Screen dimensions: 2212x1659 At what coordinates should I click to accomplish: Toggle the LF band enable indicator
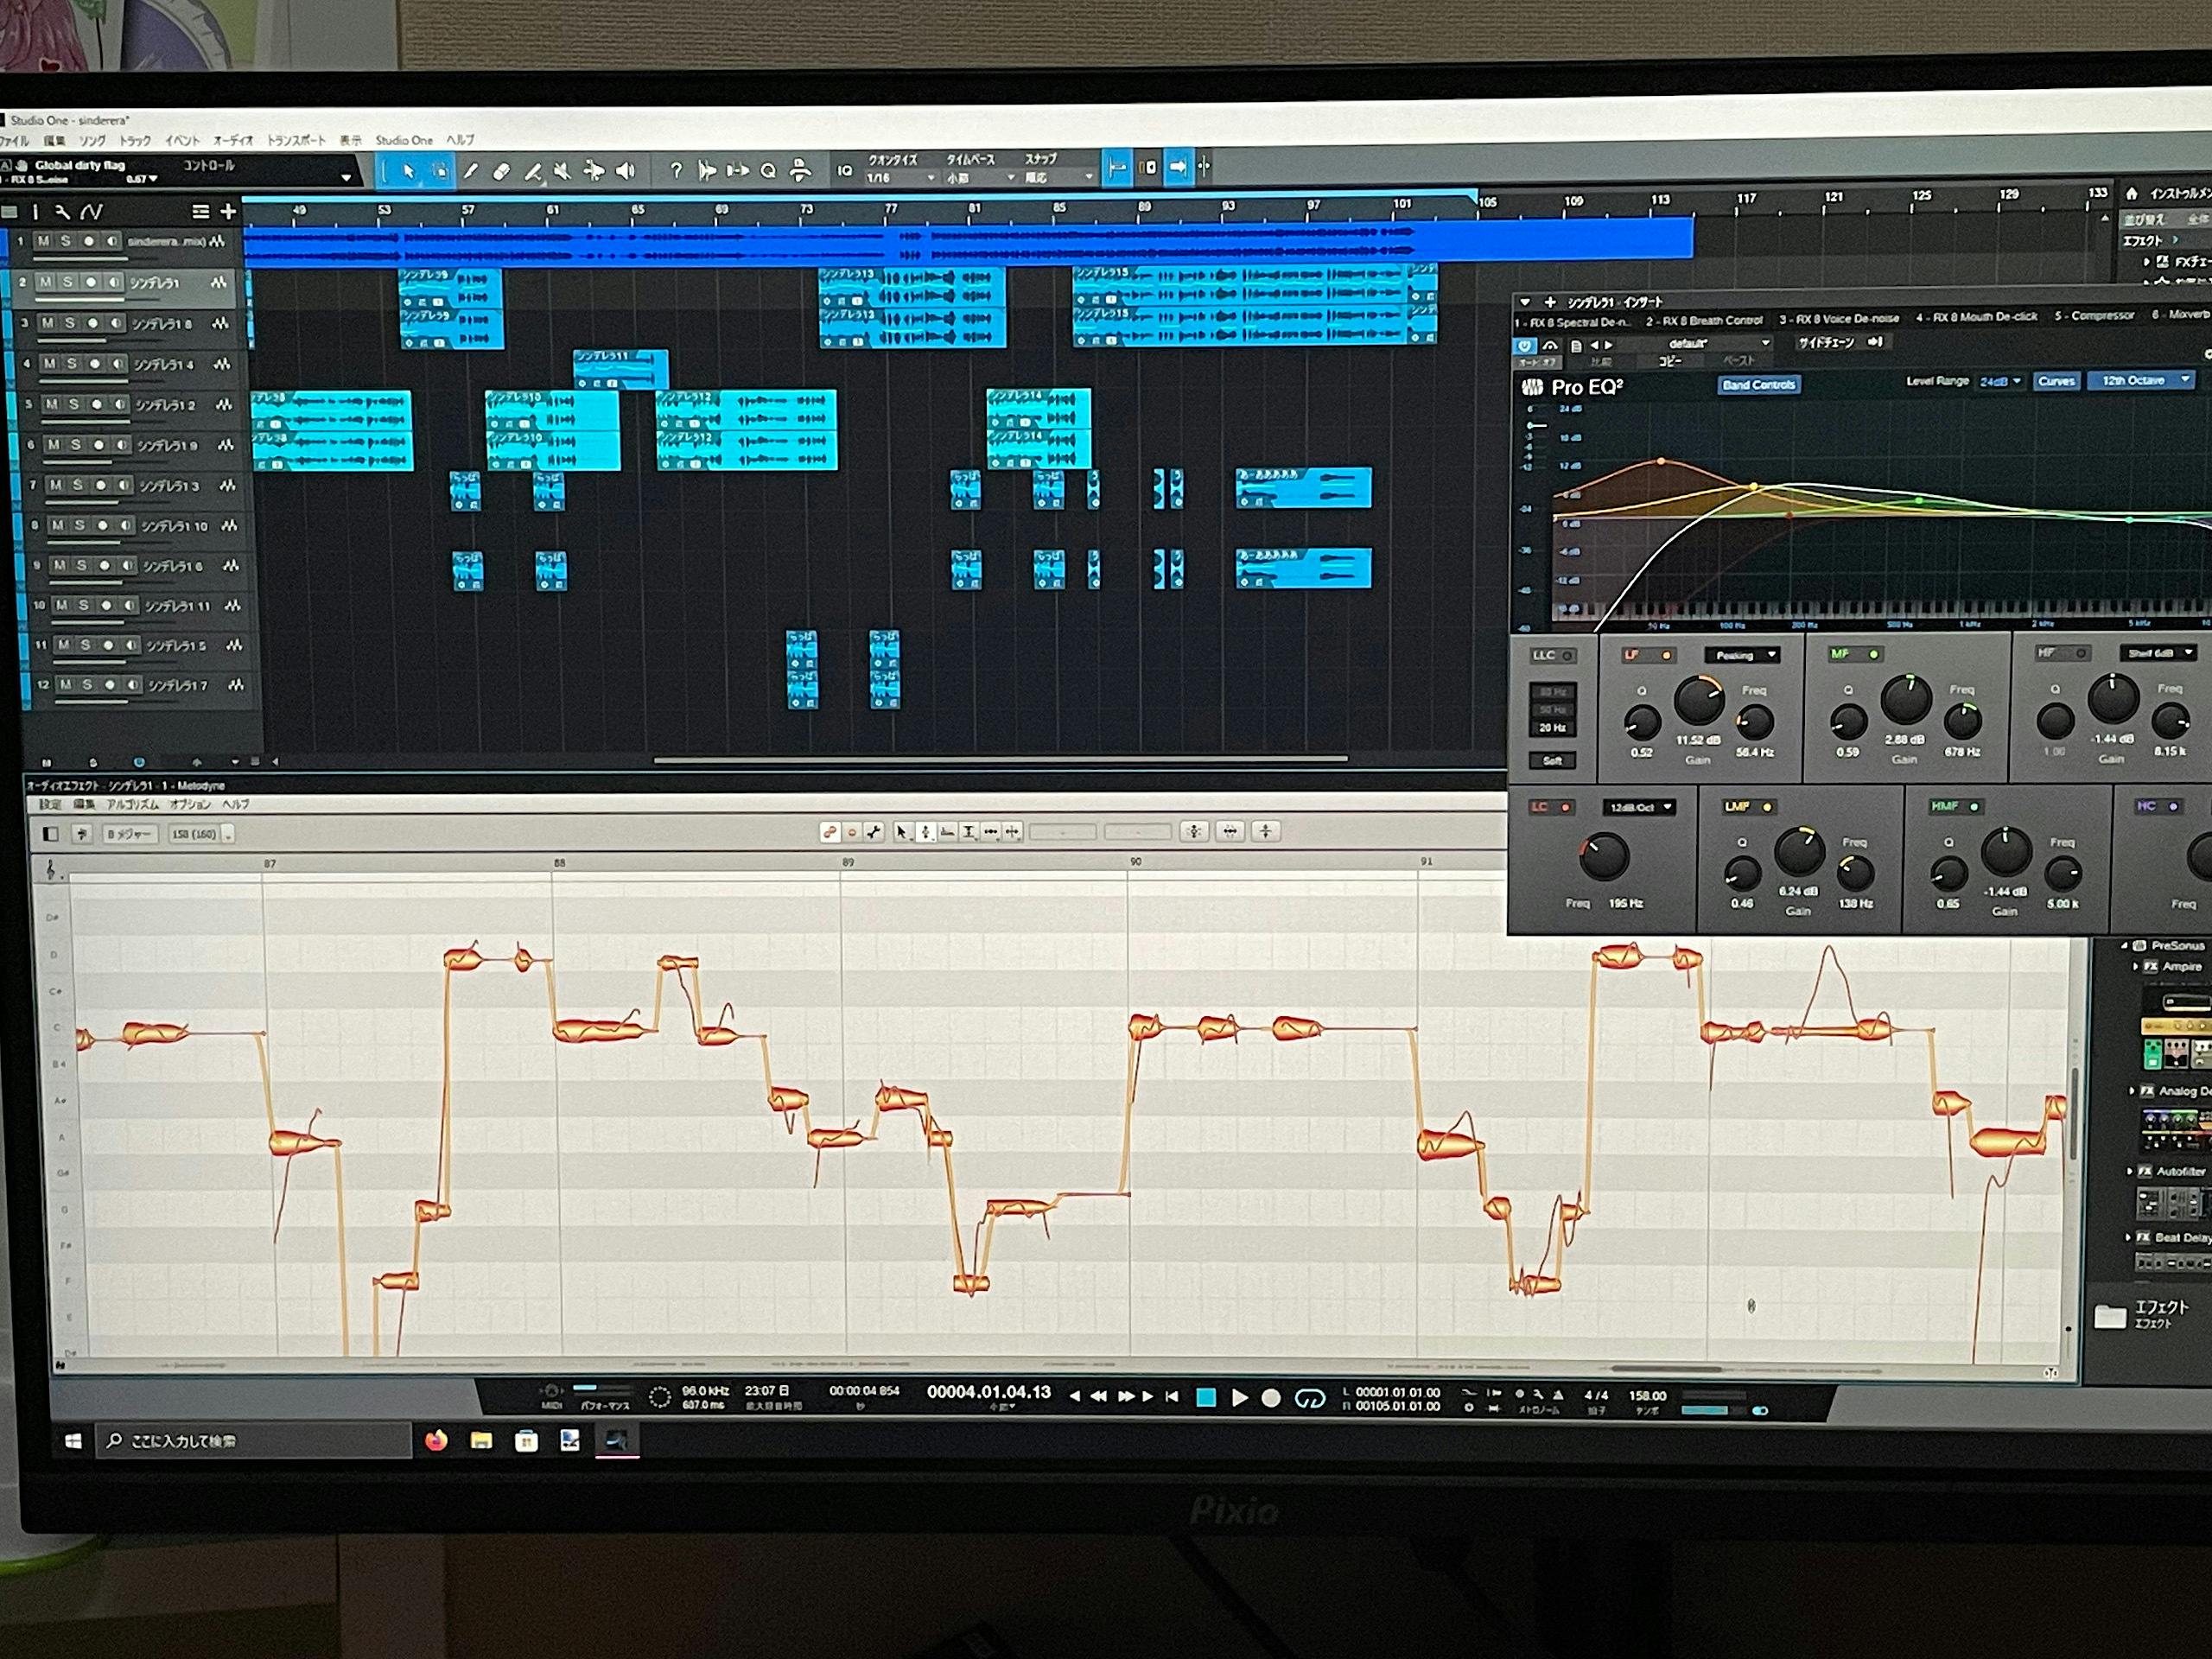coord(1666,656)
